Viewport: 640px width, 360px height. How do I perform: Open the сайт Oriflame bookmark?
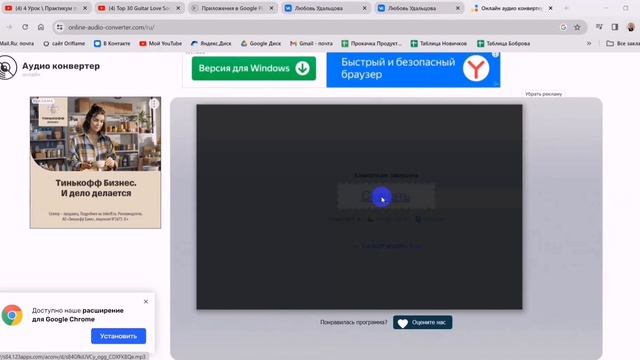pos(64,43)
